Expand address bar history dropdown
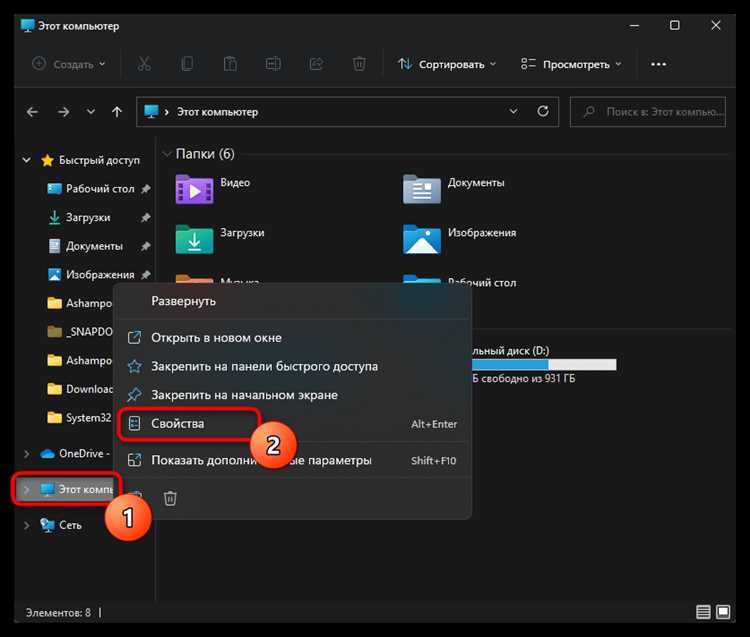Viewport: 750px width, 637px height. tap(513, 111)
